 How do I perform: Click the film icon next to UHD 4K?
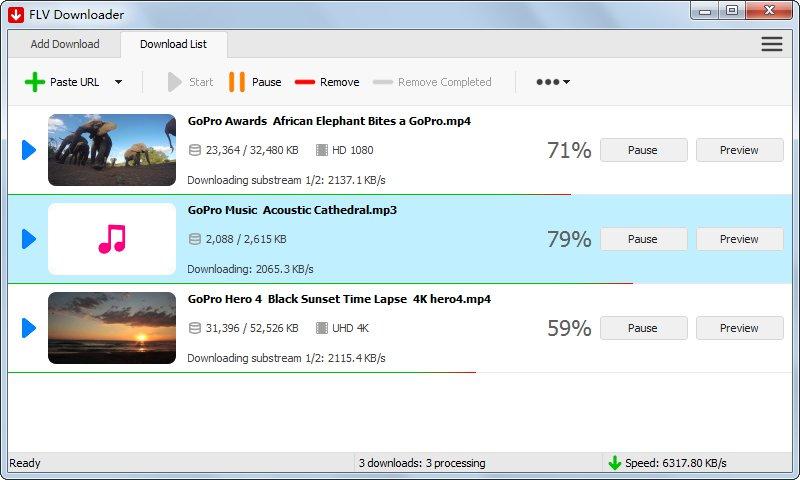coord(321,328)
